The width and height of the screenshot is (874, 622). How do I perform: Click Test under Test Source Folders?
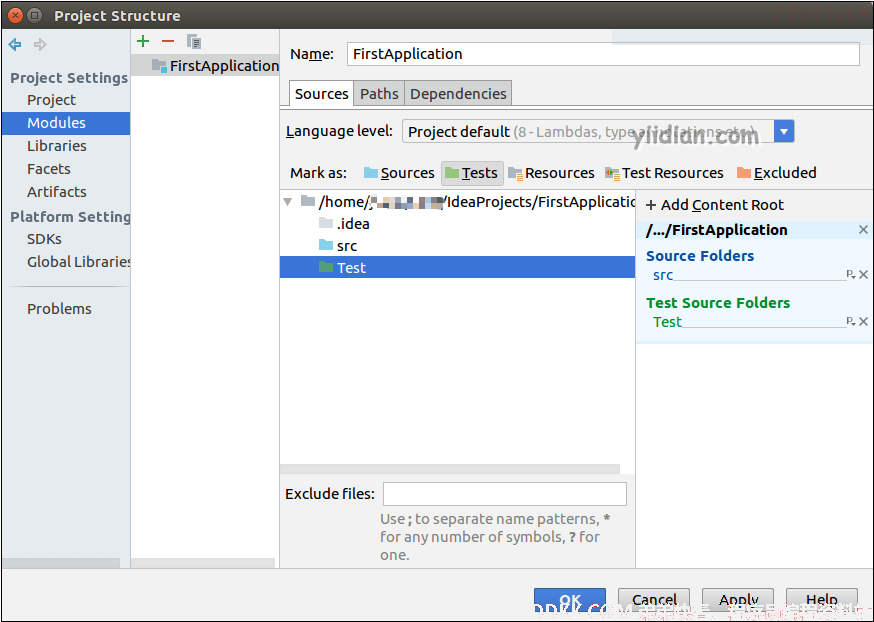coord(667,322)
